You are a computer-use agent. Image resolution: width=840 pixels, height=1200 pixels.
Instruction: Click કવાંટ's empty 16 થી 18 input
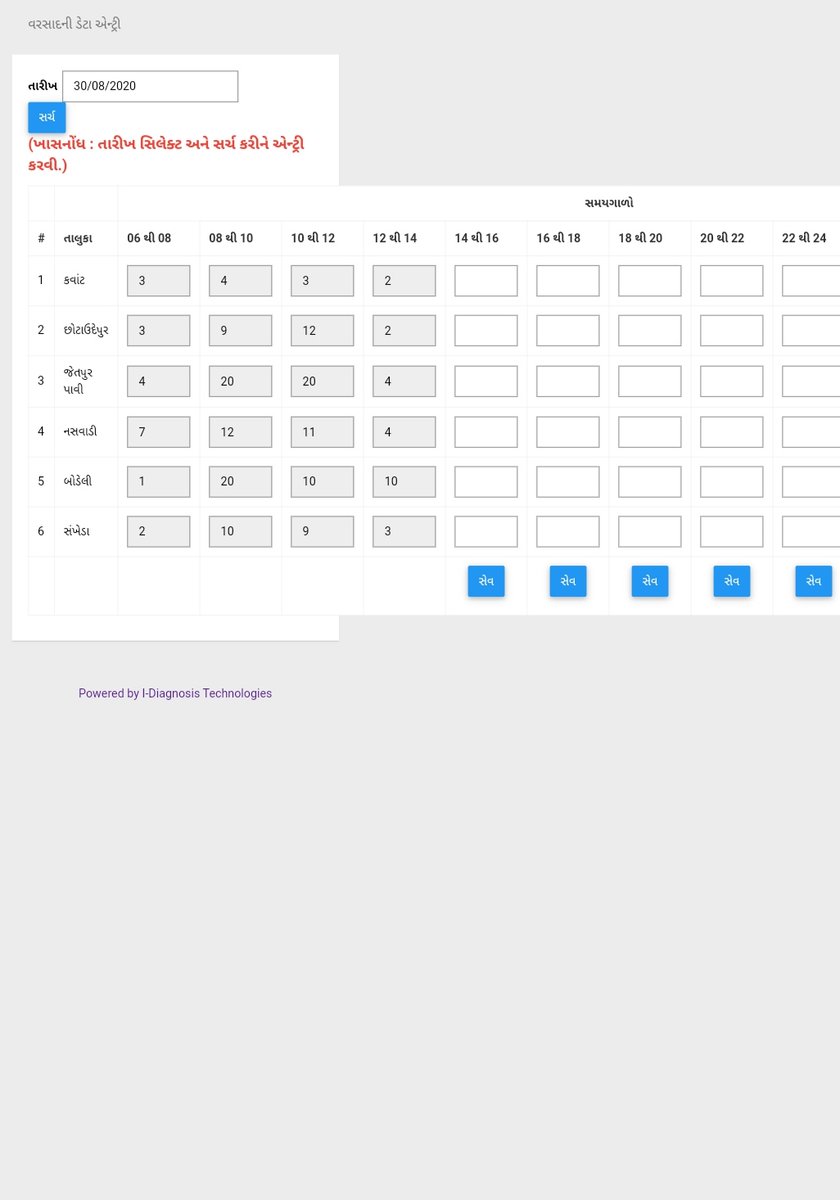point(568,281)
